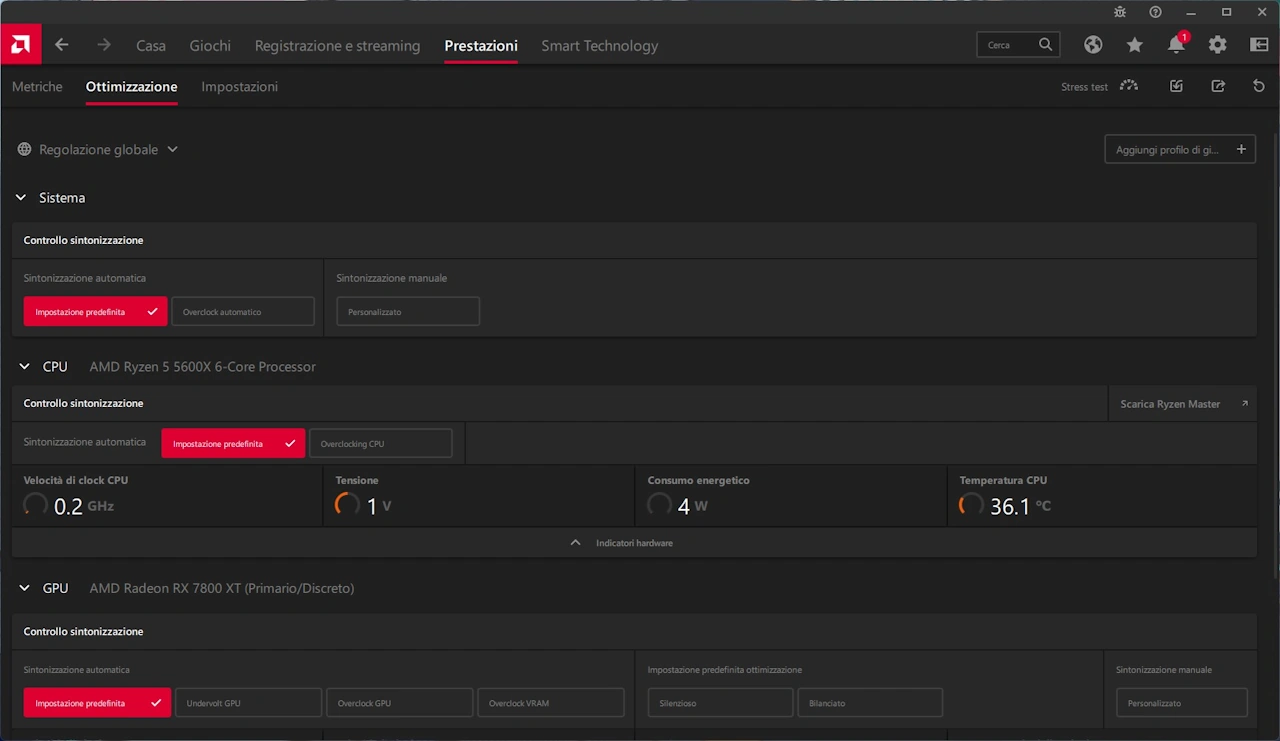The width and height of the screenshot is (1280, 741).
Task: Click AMD Radeon RX 7800 XT name
Action: pyautogui.click(x=222, y=588)
